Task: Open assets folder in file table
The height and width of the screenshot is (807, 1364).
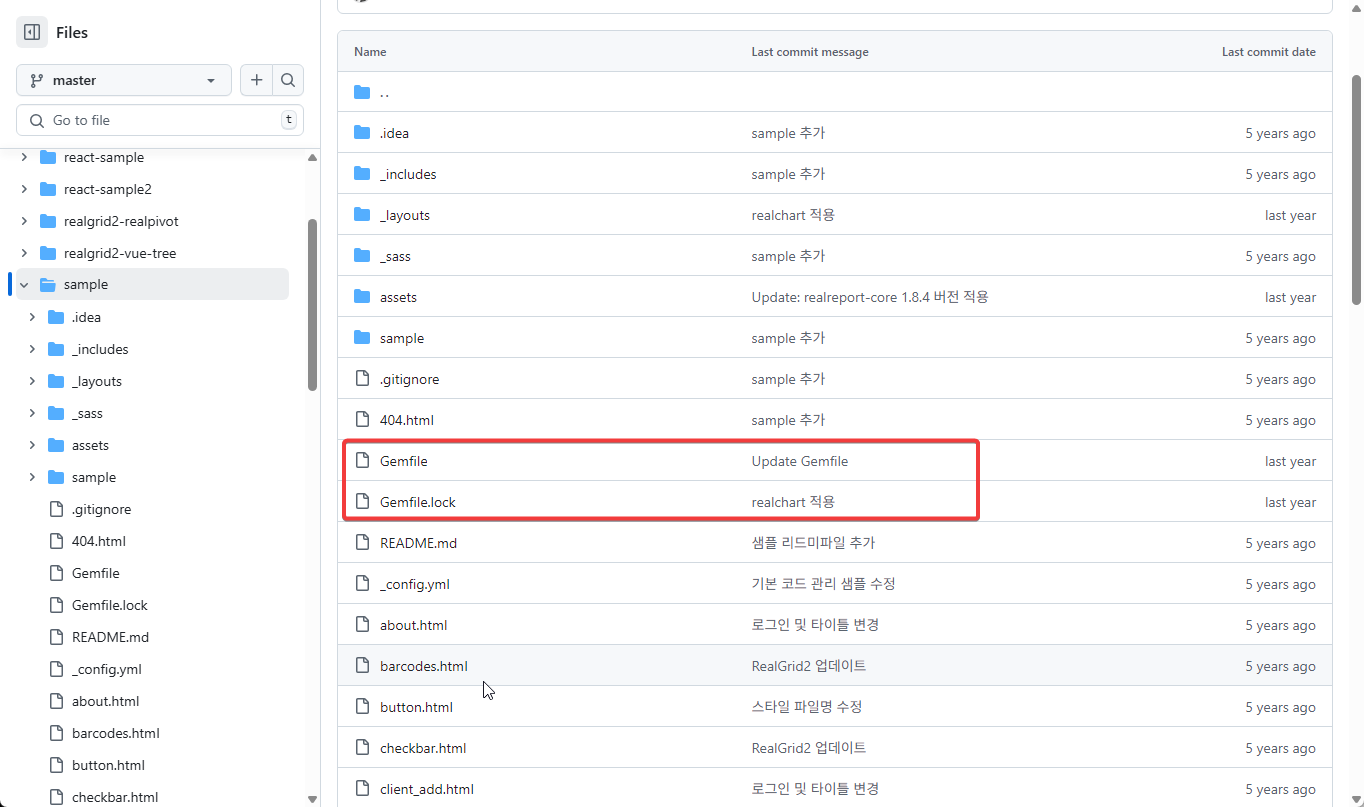Action: (398, 297)
